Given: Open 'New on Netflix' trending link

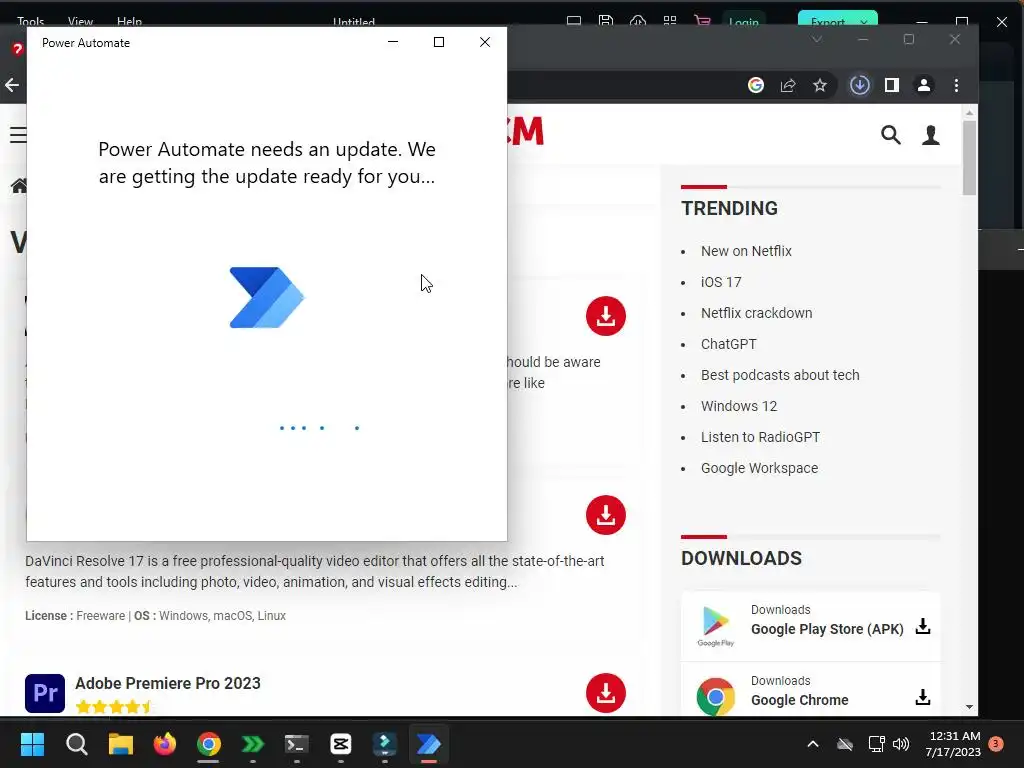Looking at the screenshot, I should point(746,251).
